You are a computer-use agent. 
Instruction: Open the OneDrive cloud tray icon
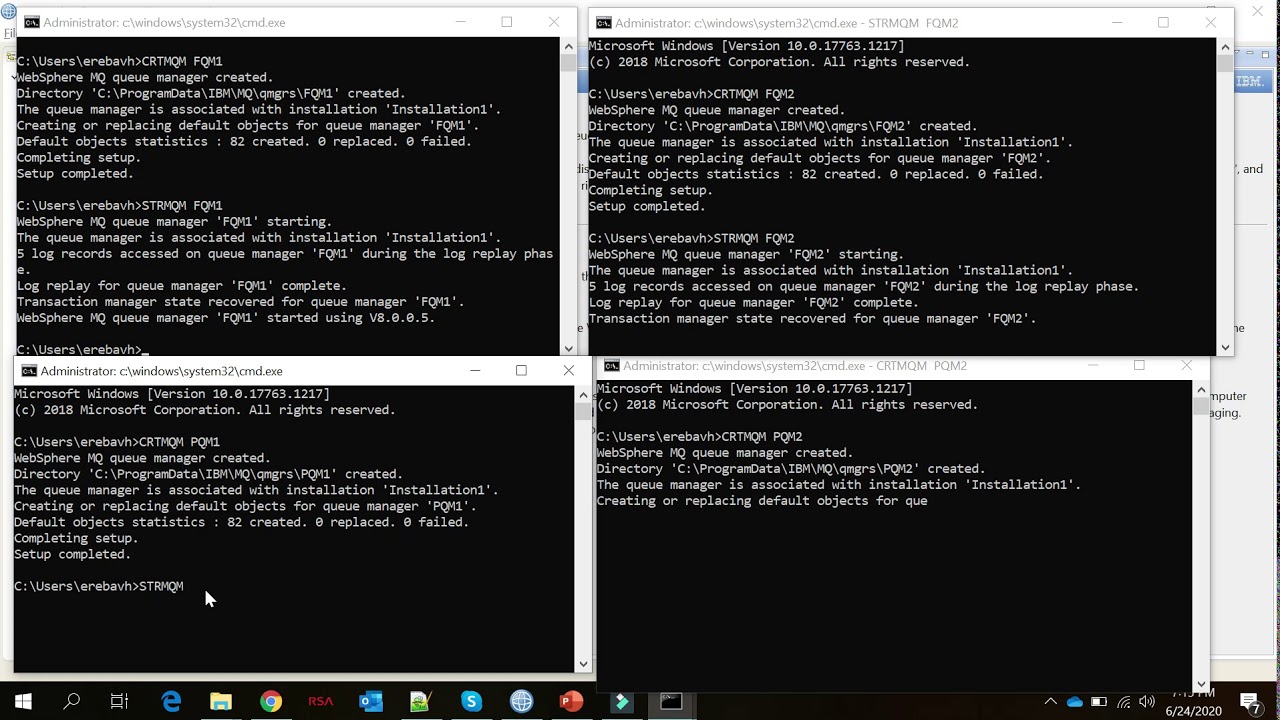[x=1075, y=702]
